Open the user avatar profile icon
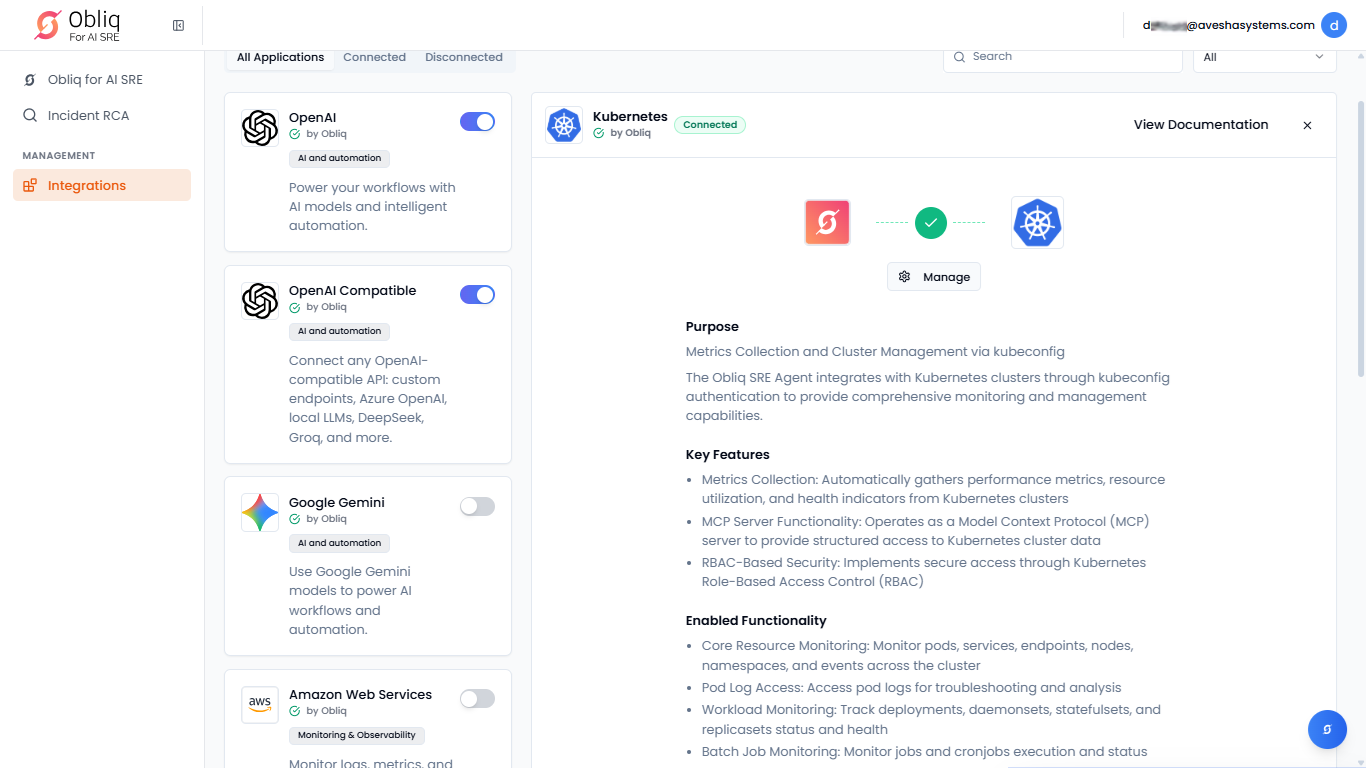This screenshot has height=768, width=1366. (1333, 25)
